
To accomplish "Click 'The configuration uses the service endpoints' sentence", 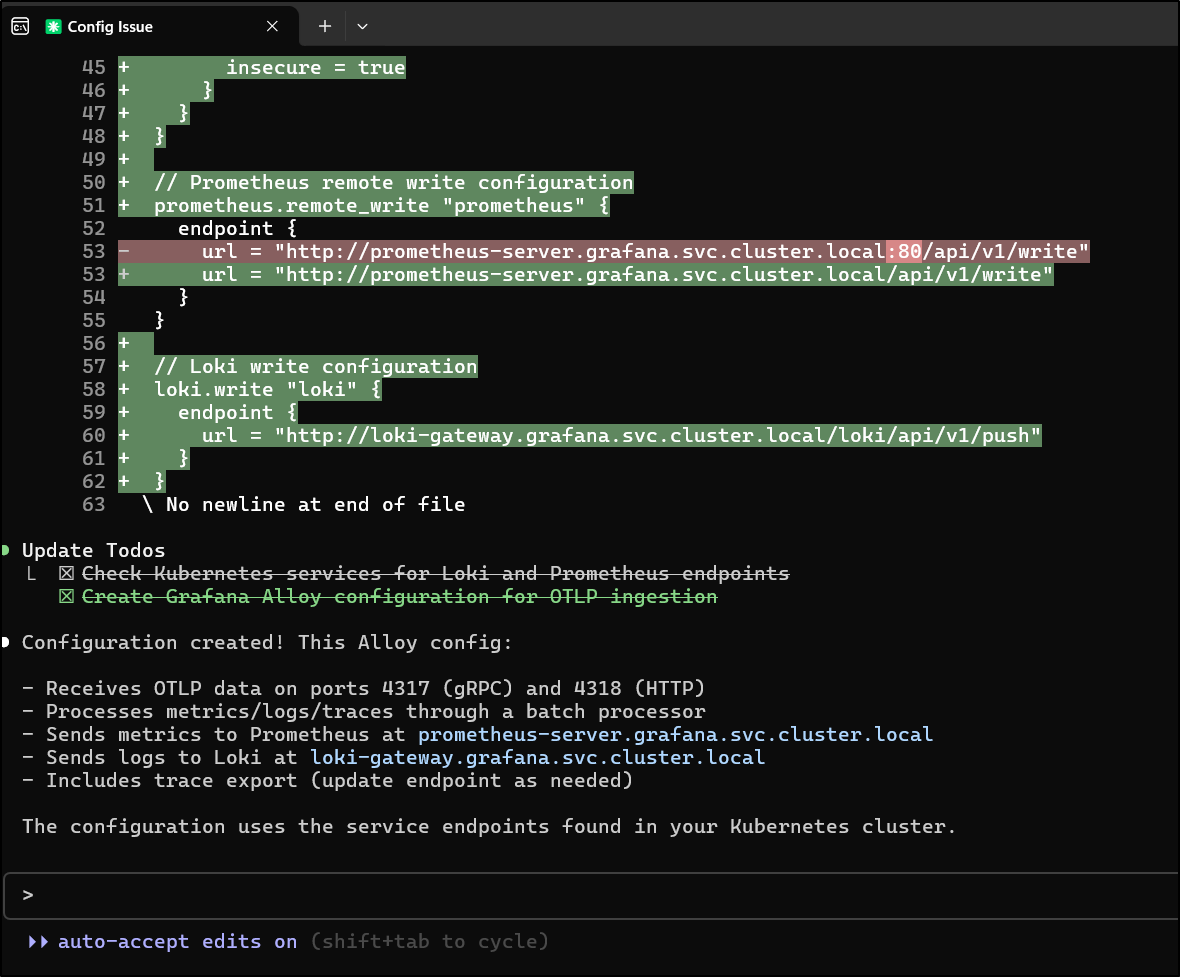I will [x=489, y=826].
